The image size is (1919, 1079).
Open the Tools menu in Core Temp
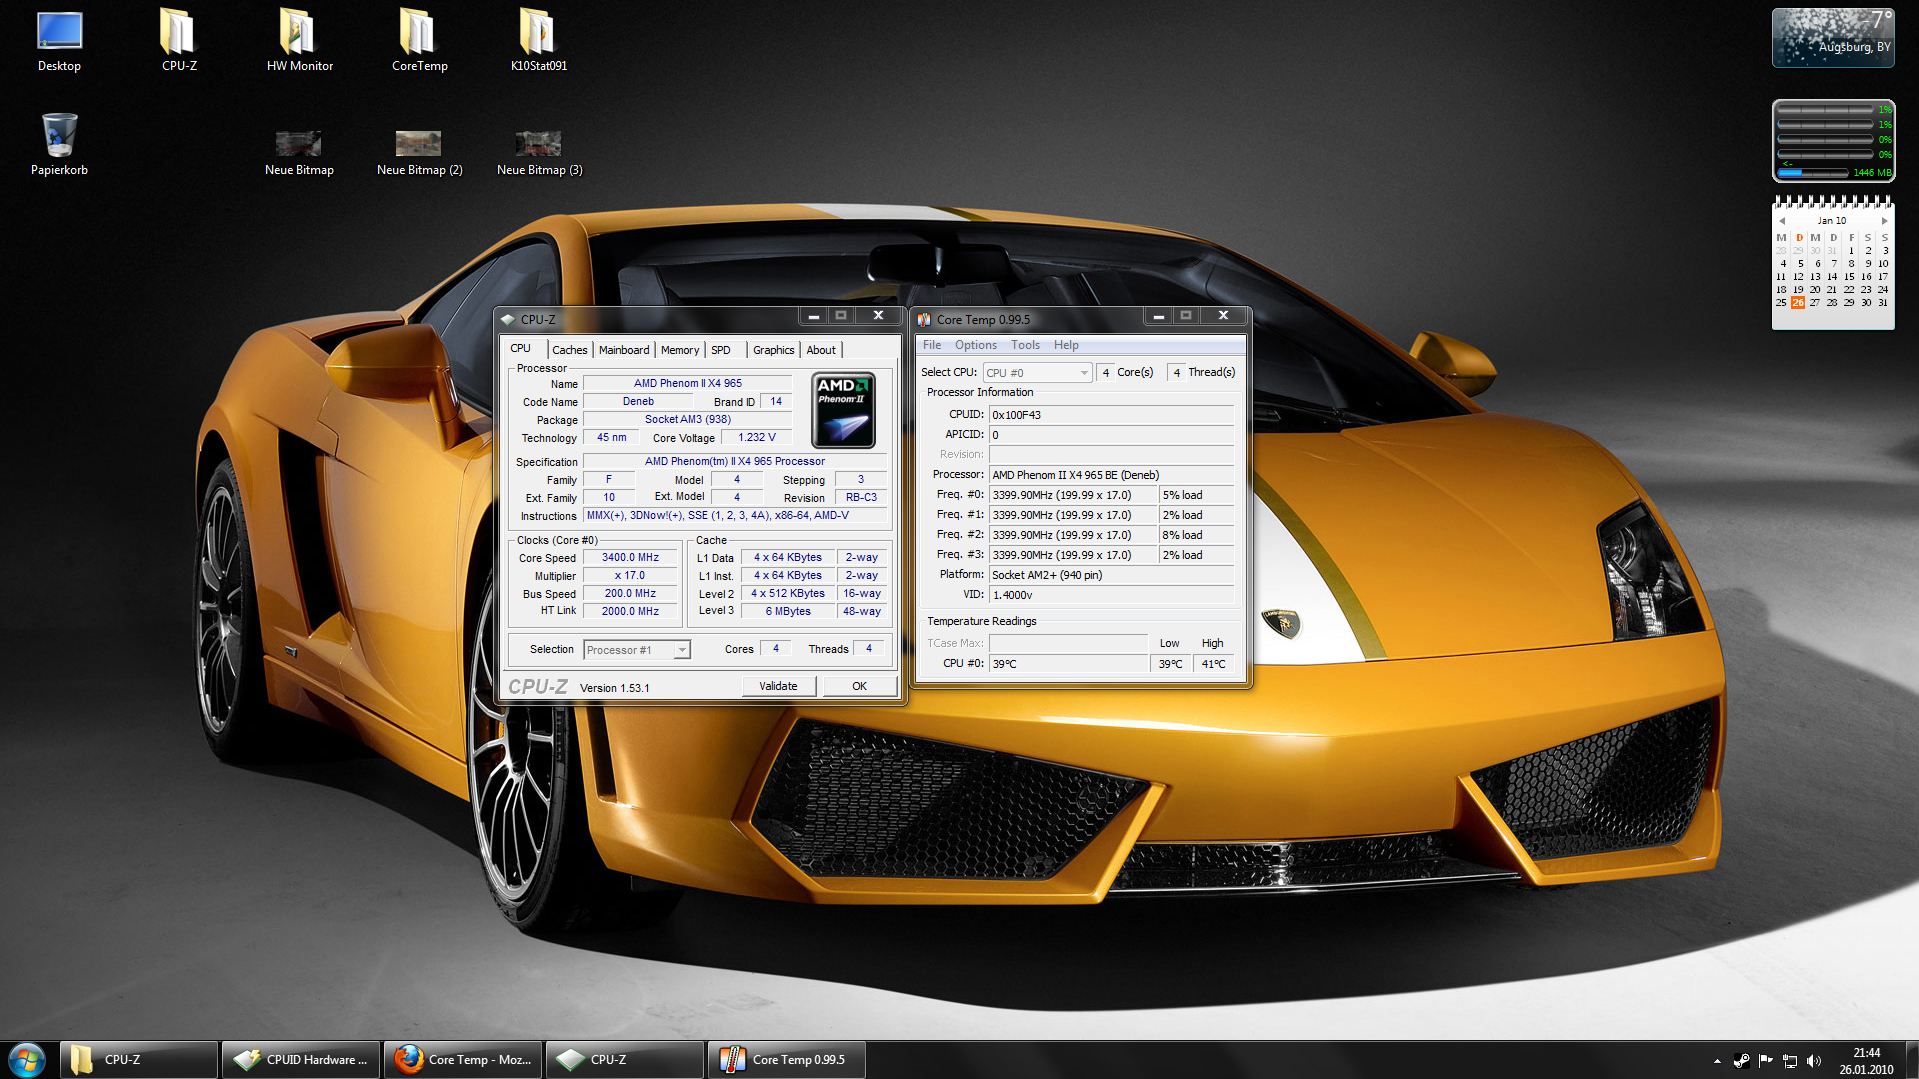(x=1025, y=345)
